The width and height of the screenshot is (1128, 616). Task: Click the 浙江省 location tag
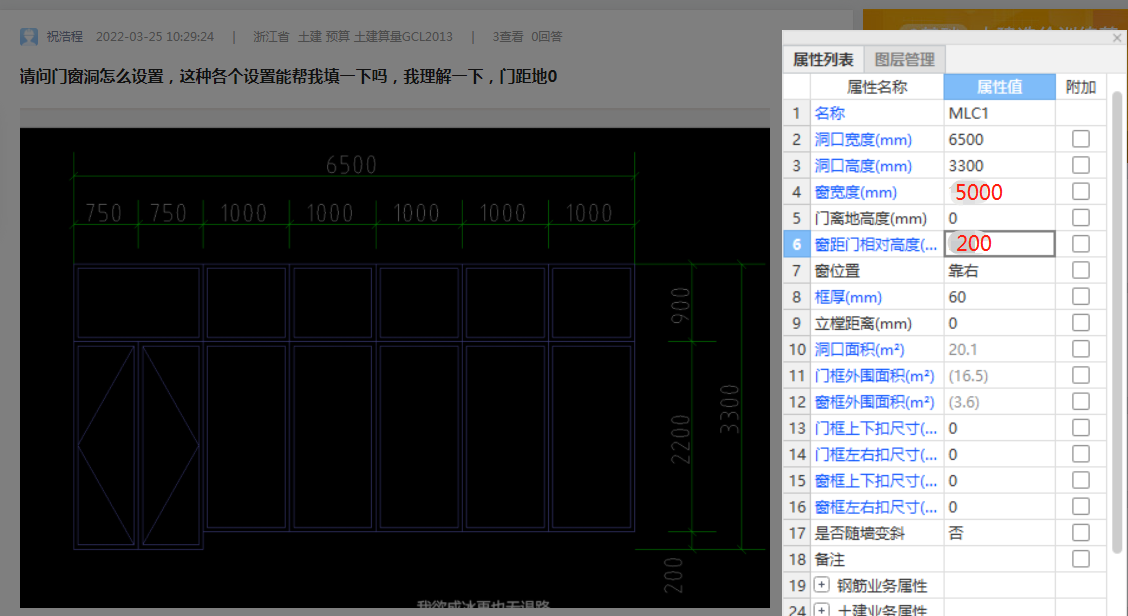271,37
